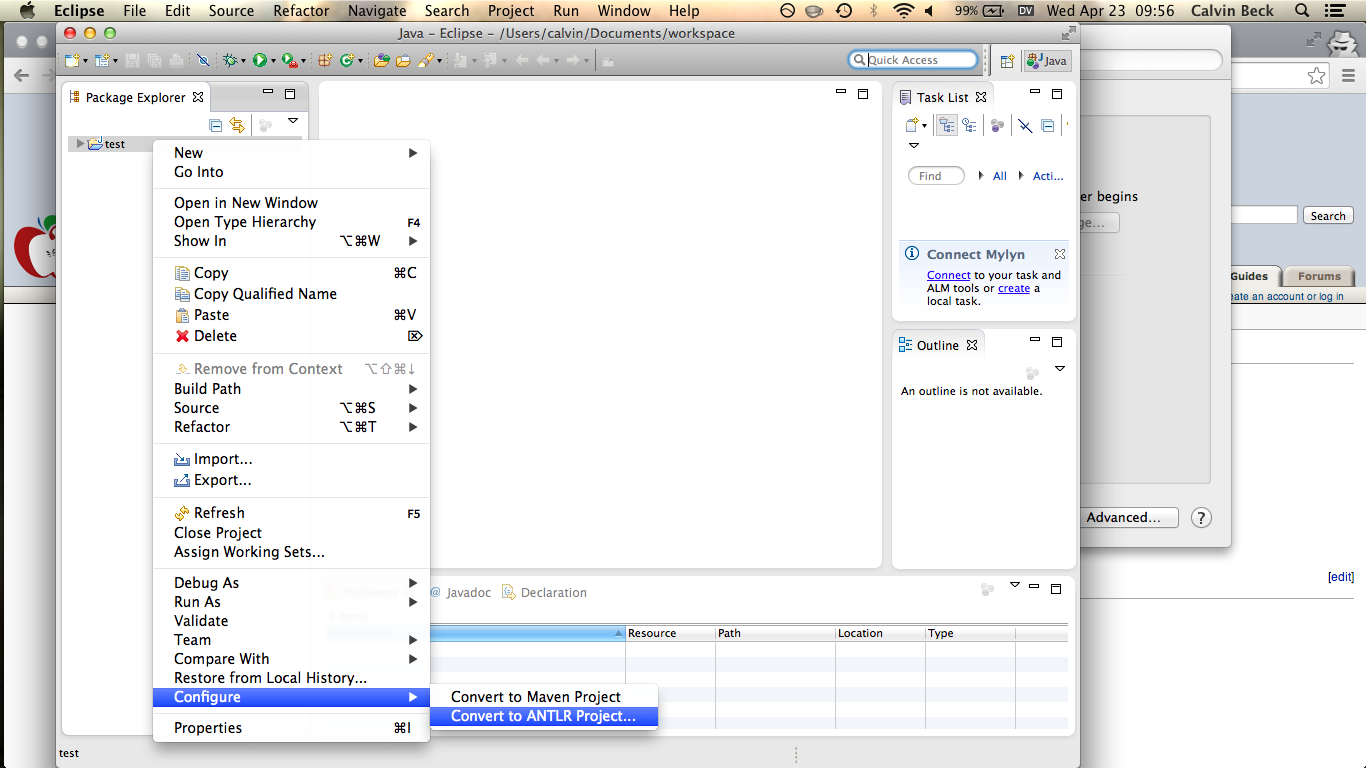Toggle Link with Editor in Package Explorer
The image size is (1366, 768).
(237, 125)
